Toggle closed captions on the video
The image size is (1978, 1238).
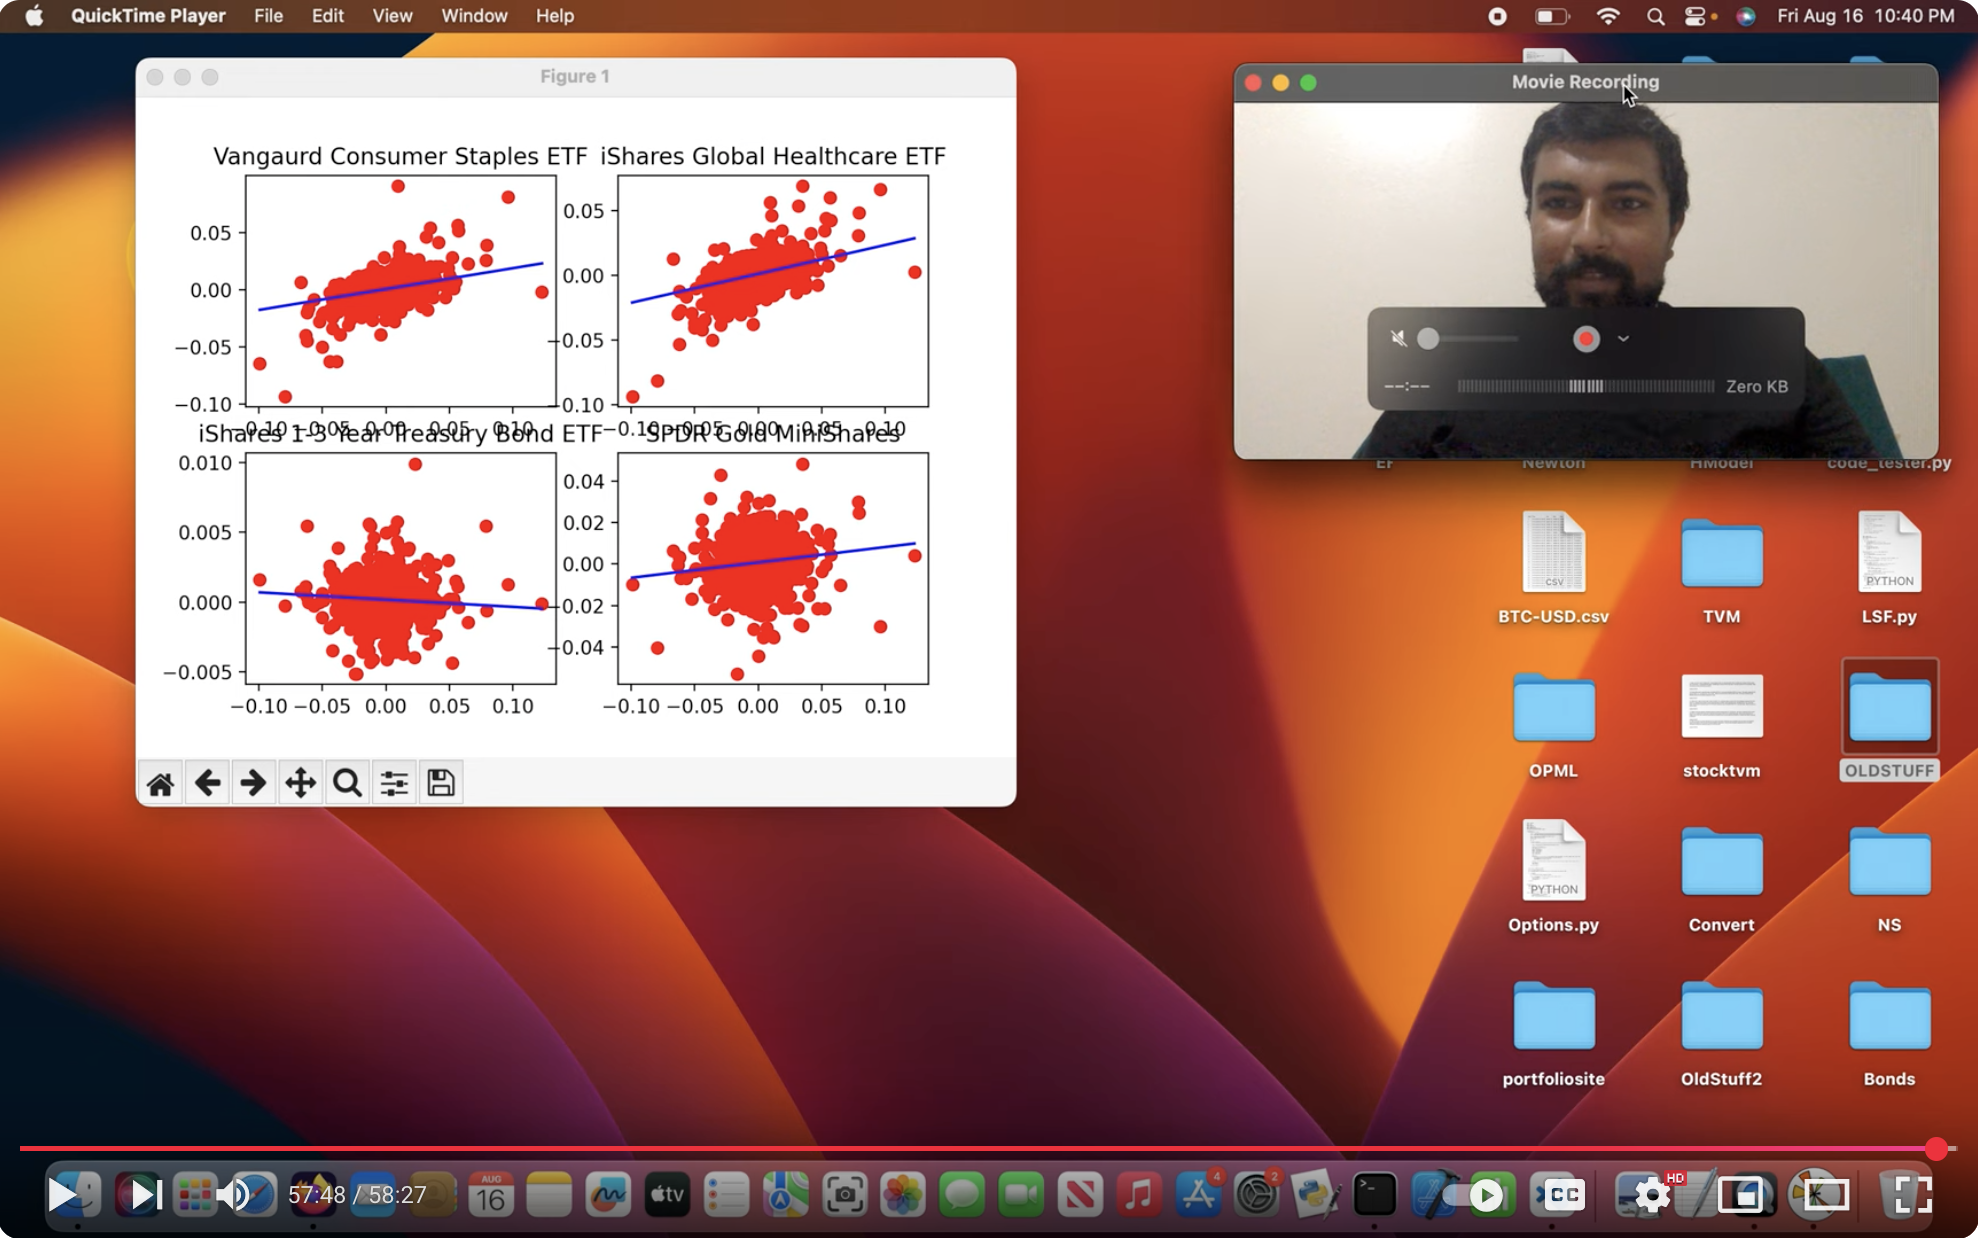coord(1565,1195)
